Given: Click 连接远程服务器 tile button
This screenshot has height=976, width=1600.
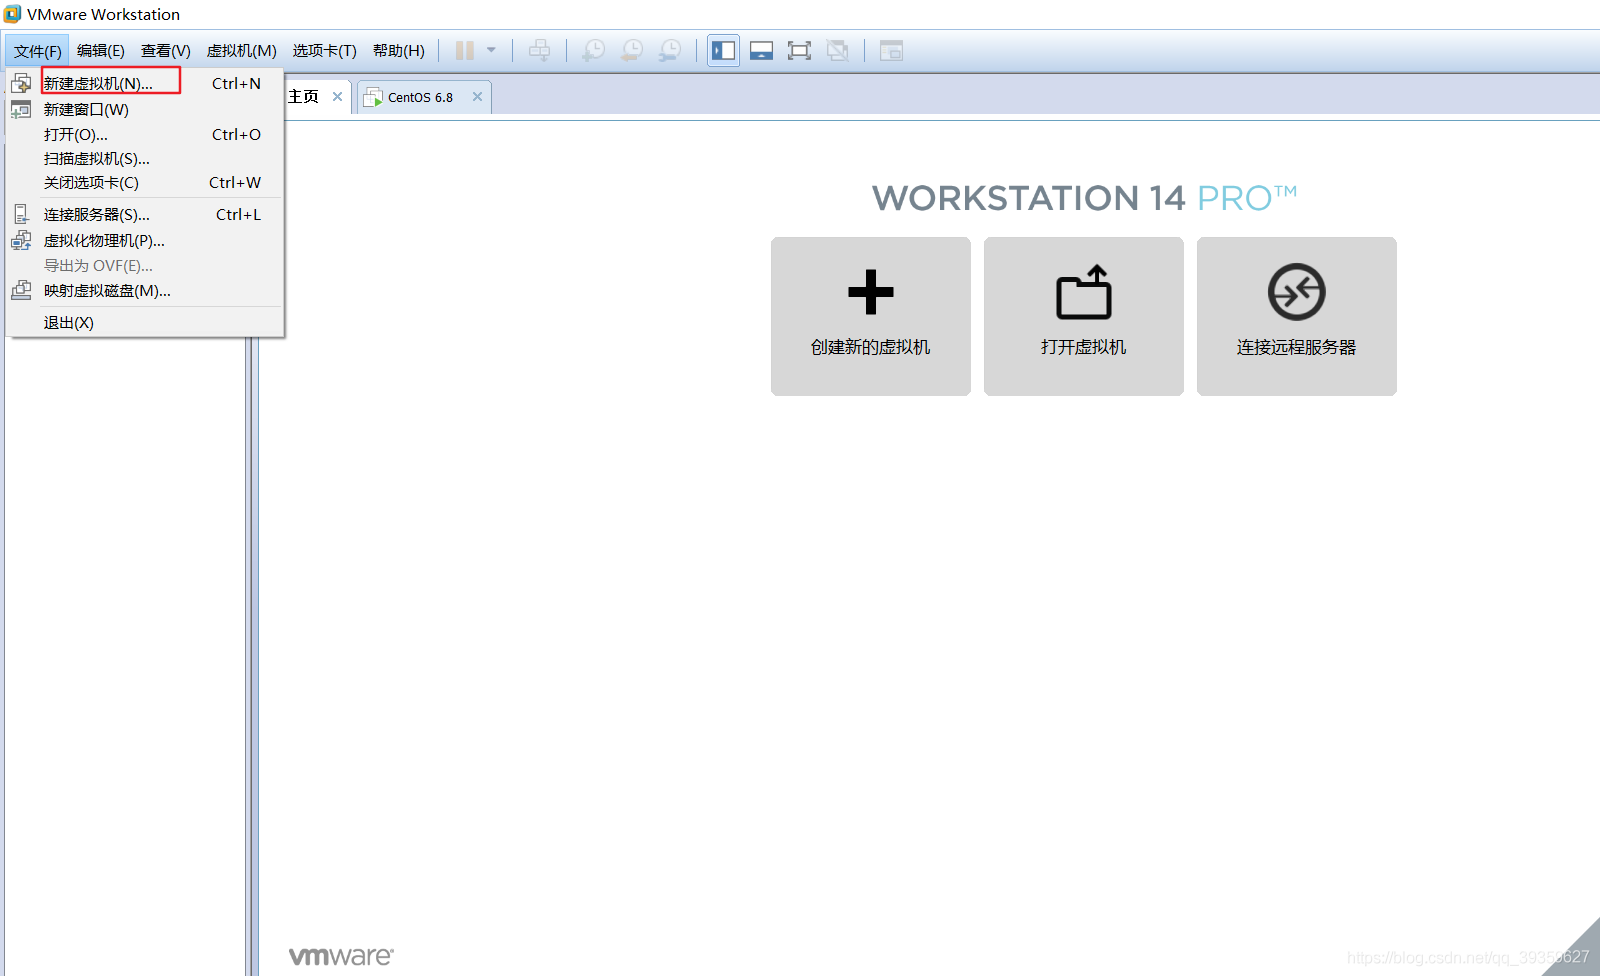Looking at the screenshot, I should [x=1297, y=316].
